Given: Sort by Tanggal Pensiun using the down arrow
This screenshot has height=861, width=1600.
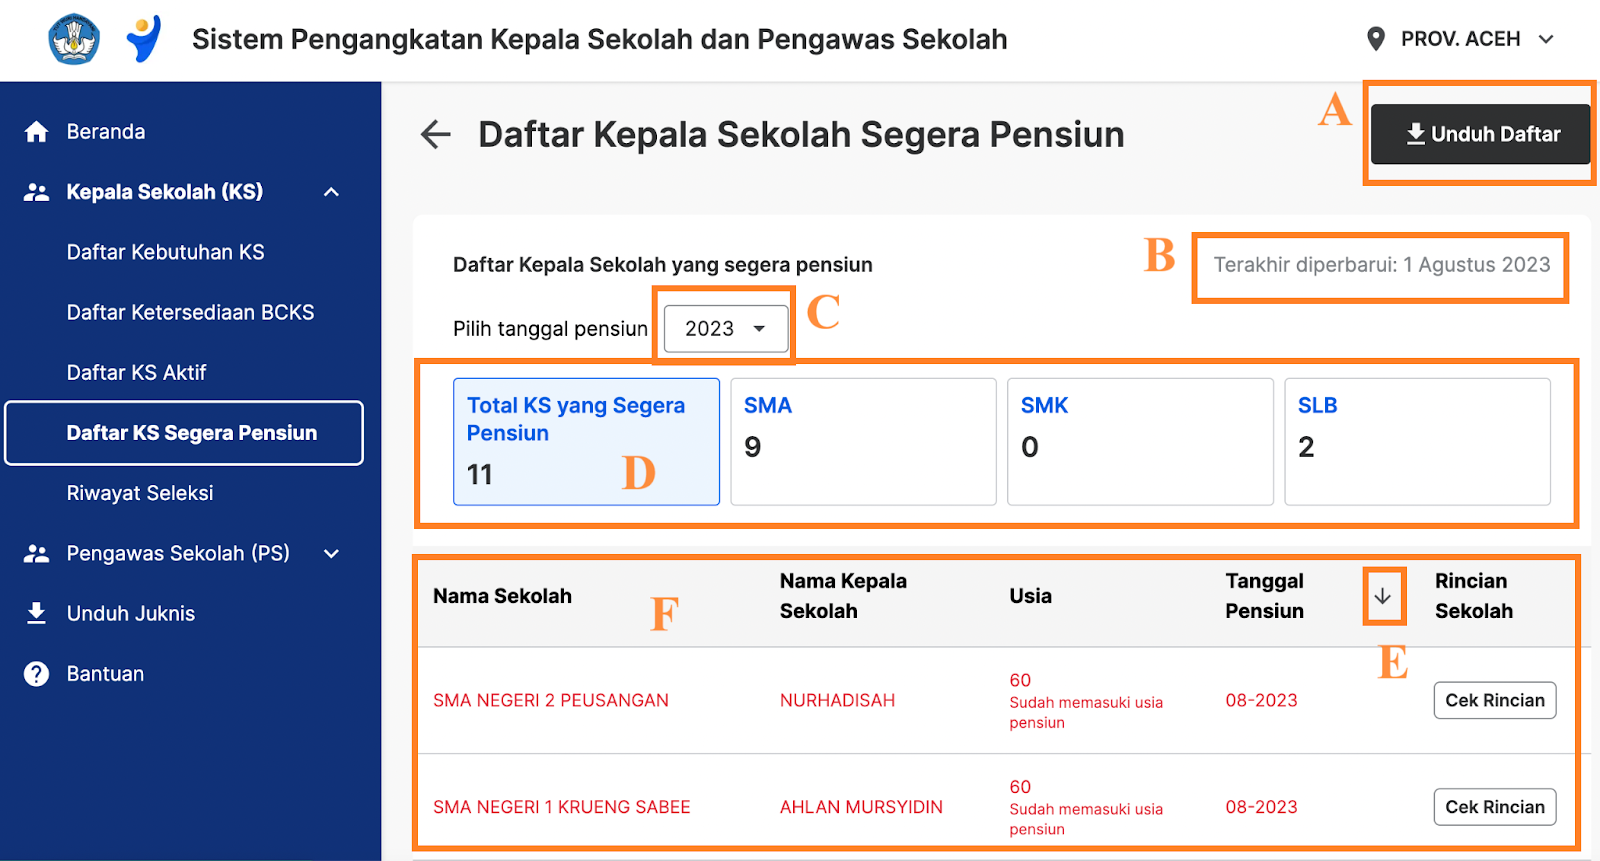Looking at the screenshot, I should 1383,596.
